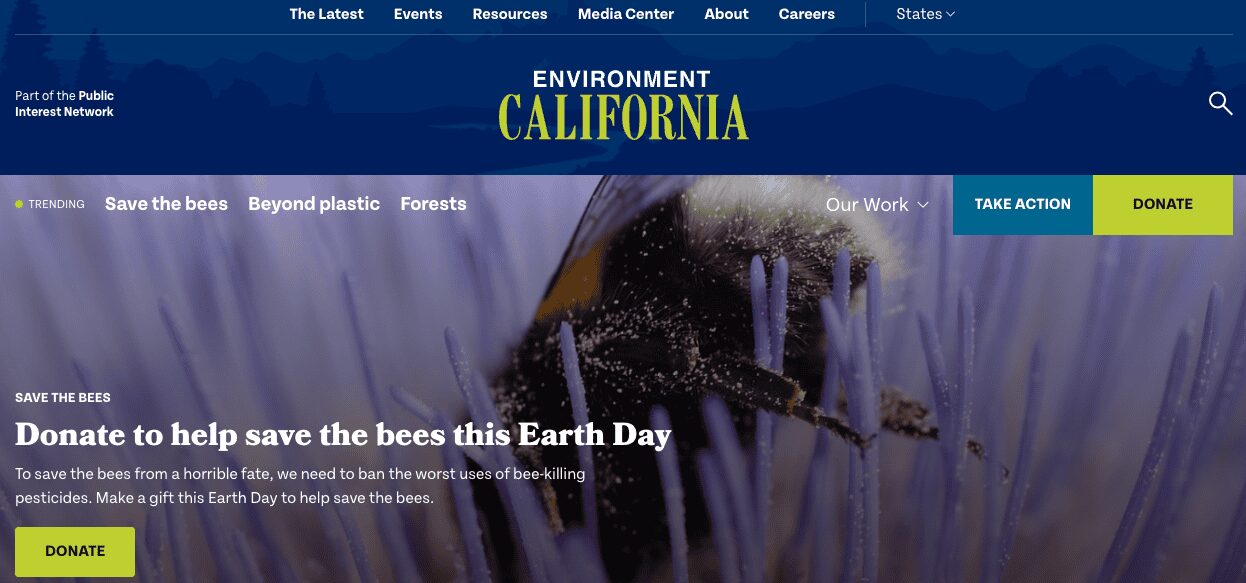Open the Forests trending link

point(433,204)
